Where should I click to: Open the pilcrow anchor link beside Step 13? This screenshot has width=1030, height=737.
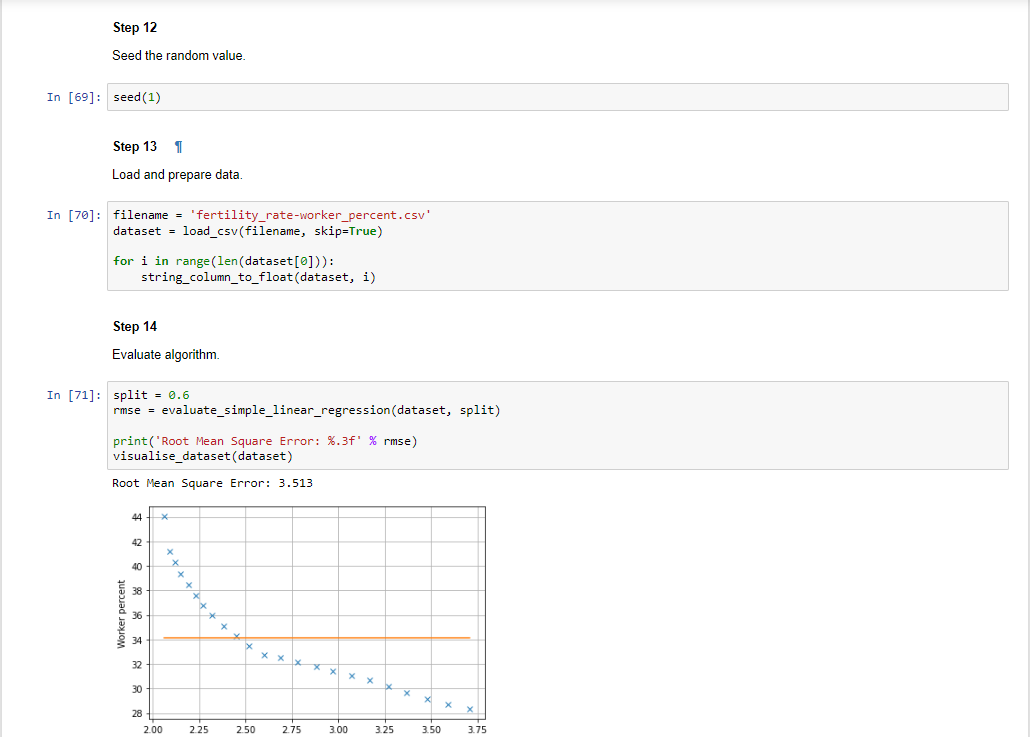[x=176, y=146]
